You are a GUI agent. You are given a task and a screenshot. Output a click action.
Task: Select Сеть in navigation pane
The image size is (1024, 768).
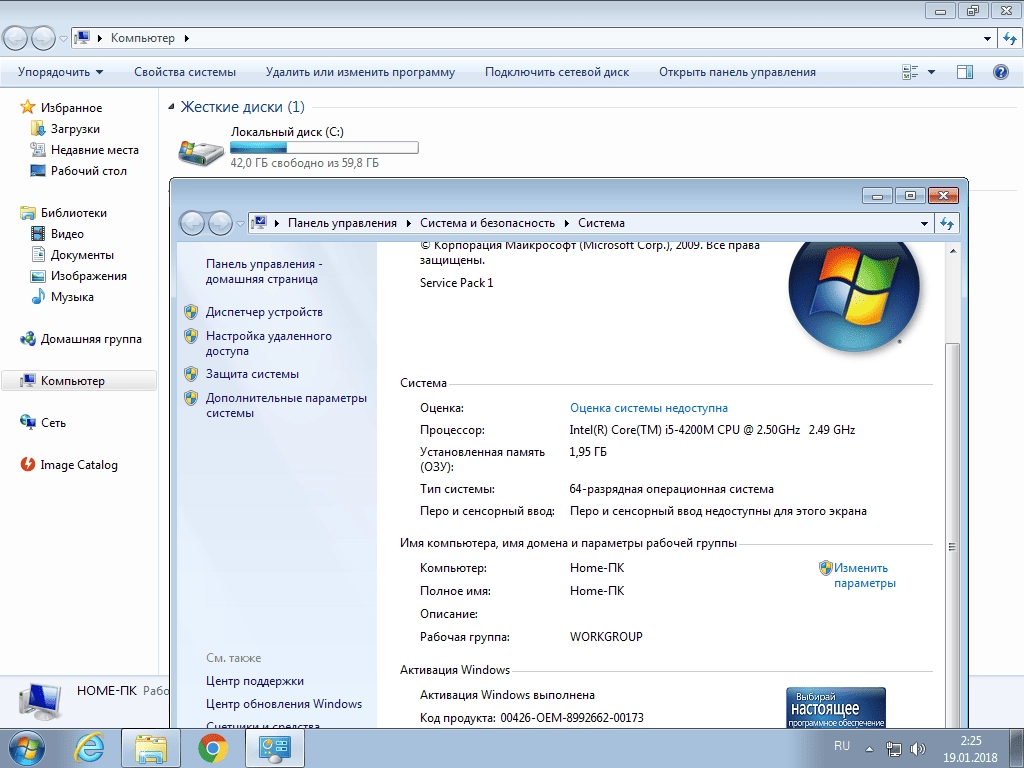click(53, 423)
